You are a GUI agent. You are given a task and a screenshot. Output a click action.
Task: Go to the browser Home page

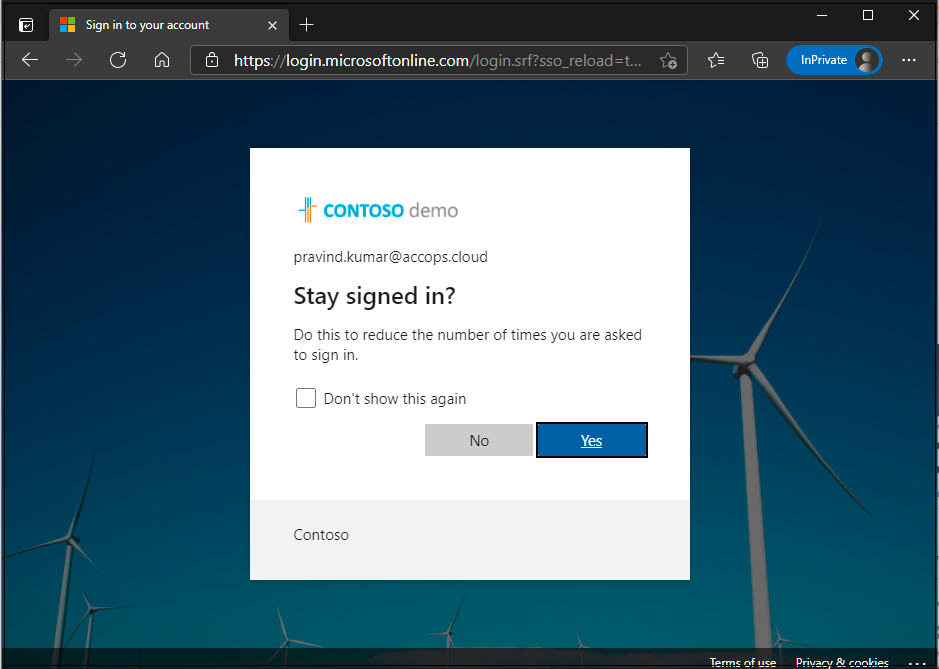tap(162, 60)
